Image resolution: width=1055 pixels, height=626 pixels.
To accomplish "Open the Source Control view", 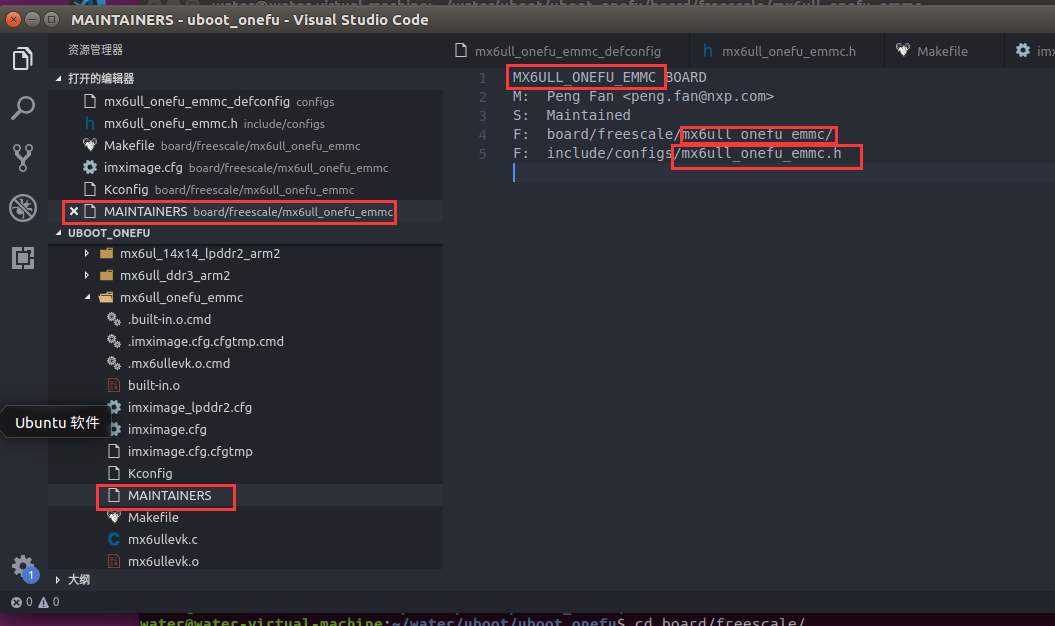I will pyautogui.click(x=23, y=158).
